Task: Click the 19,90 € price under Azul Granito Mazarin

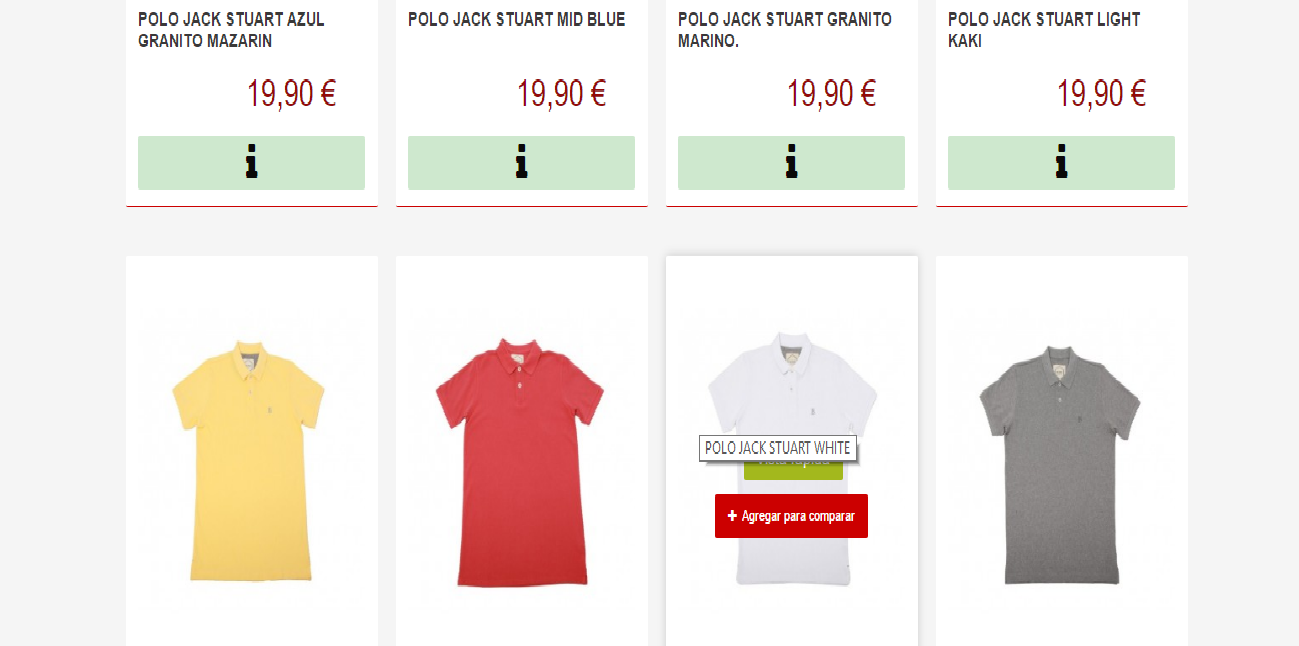Action: pos(291,94)
